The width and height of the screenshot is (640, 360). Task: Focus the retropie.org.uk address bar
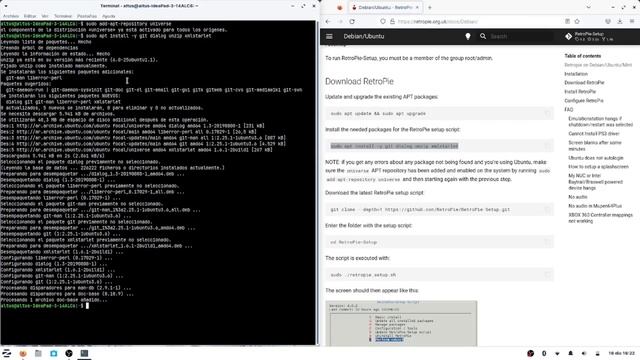[478, 21]
